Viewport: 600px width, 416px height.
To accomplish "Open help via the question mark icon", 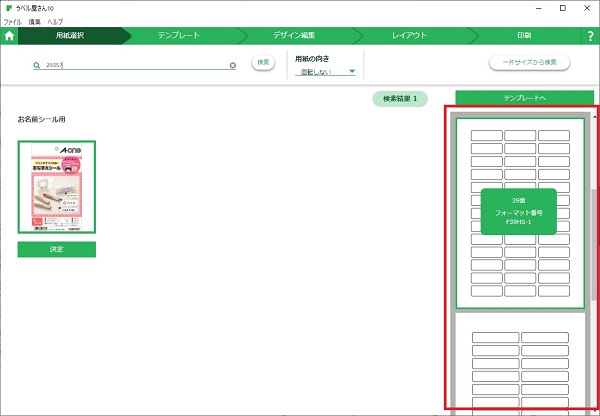I will [x=590, y=36].
